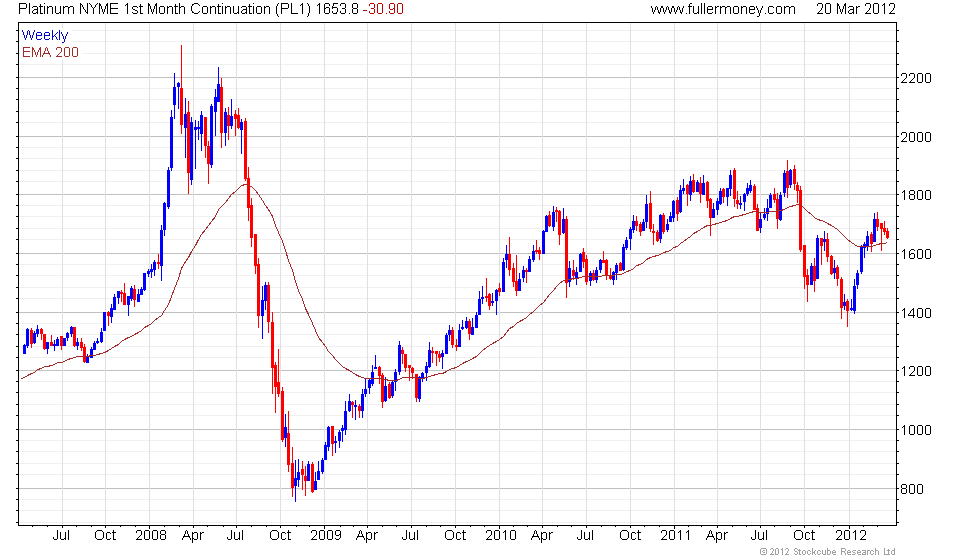Click the 2010 year label on time axis
The image size is (980, 560).
pos(501,536)
